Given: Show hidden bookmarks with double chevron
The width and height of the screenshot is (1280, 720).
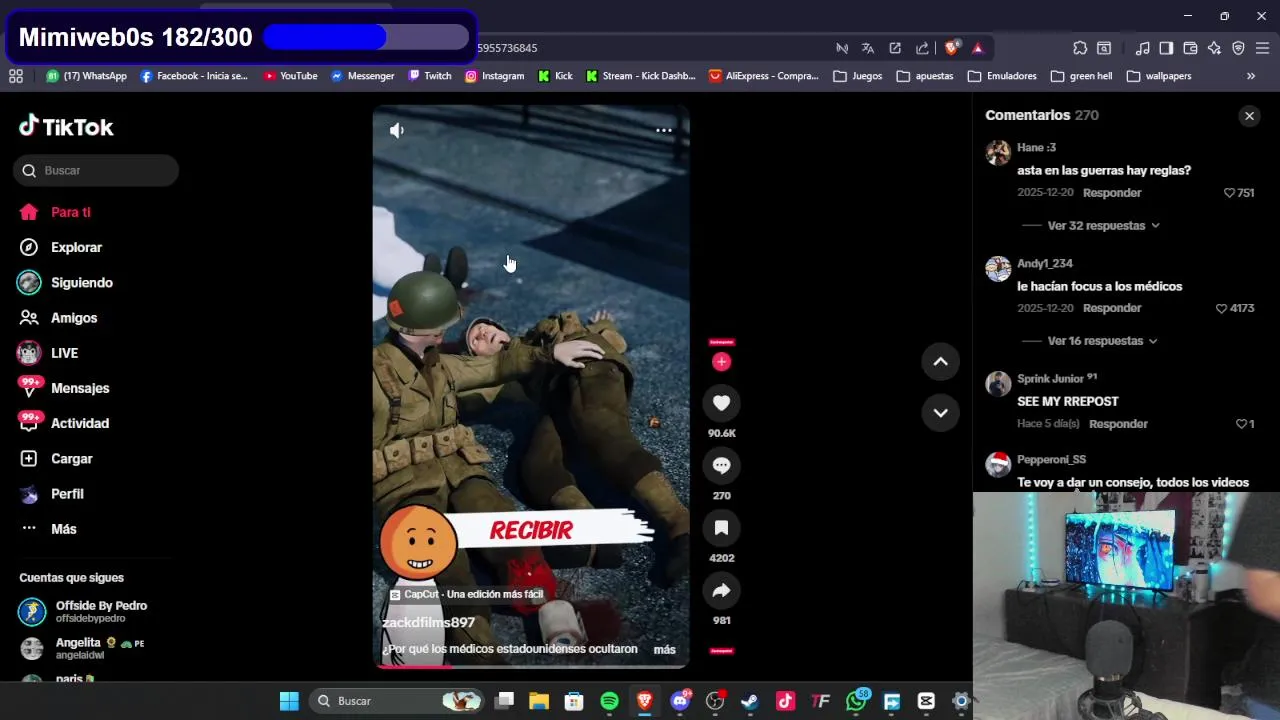Looking at the screenshot, I should point(1250,76).
